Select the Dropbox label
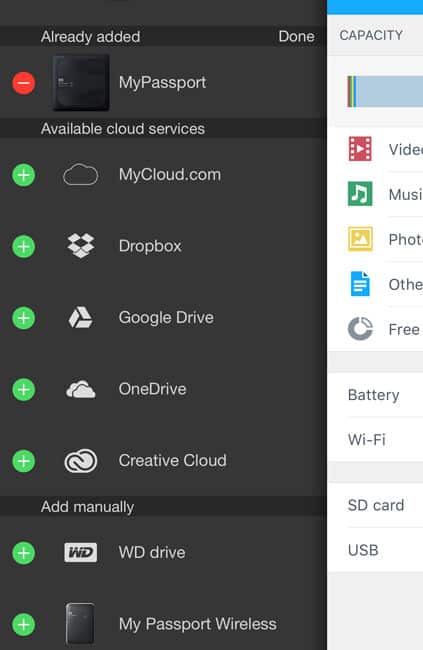This screenshot has height=650, width=423. 150,246
